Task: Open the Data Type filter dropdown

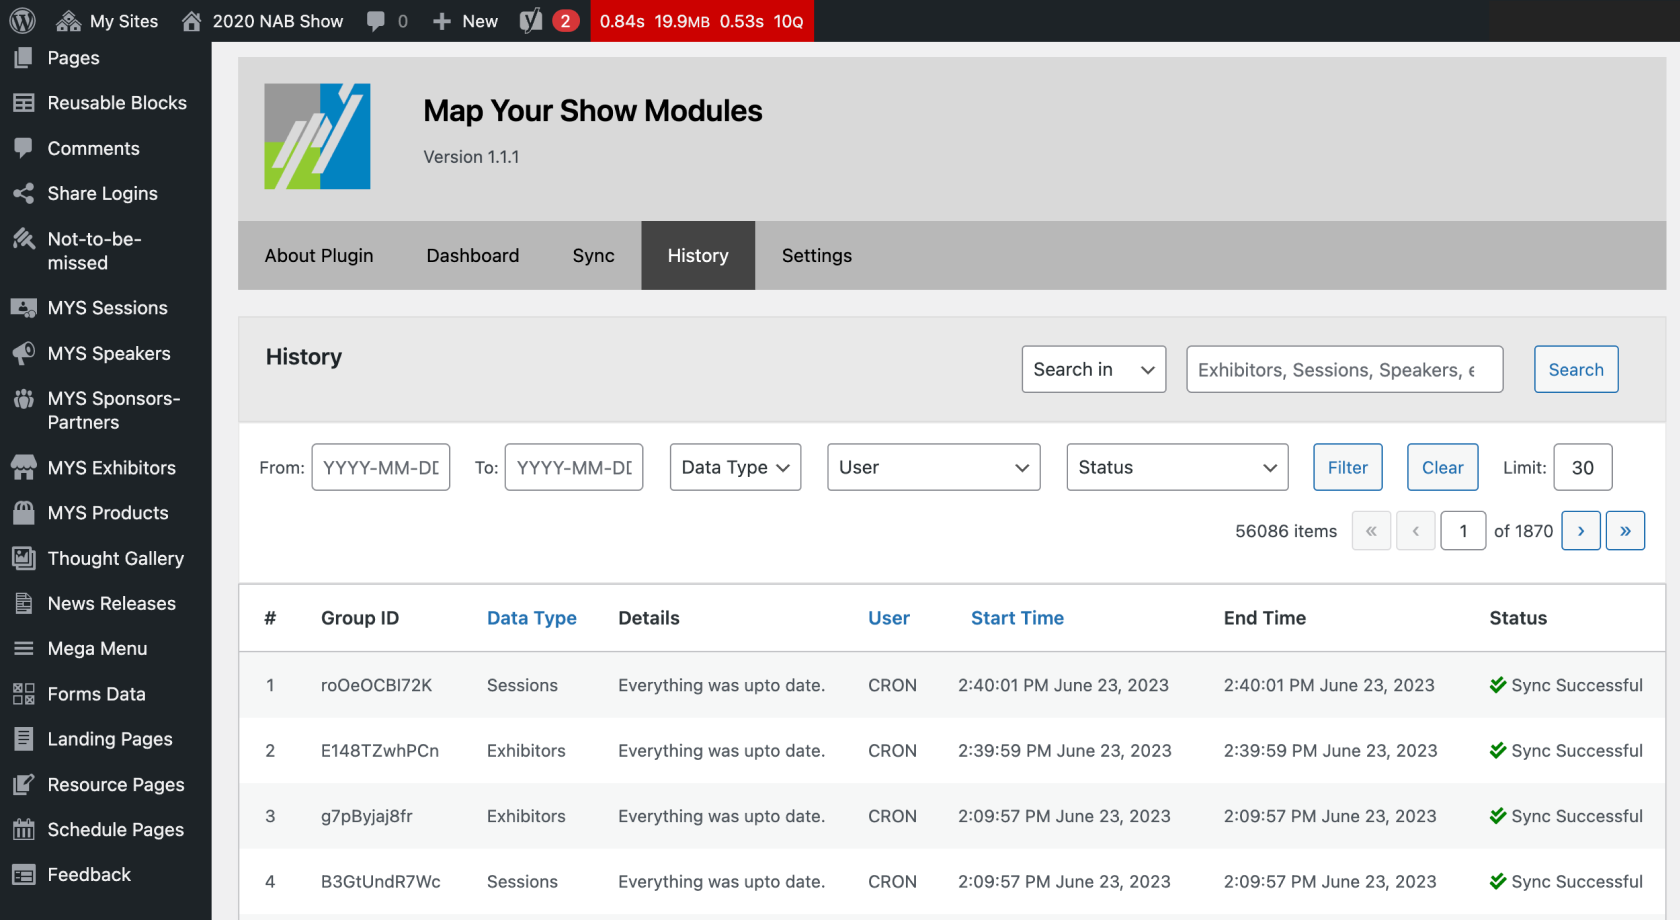Action: (x=735, y=467)
